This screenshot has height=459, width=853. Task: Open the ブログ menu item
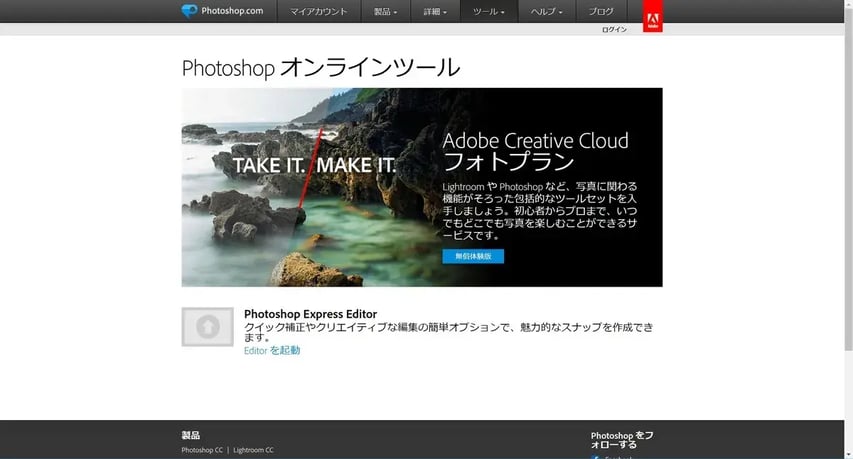click(x=601, y=11)
